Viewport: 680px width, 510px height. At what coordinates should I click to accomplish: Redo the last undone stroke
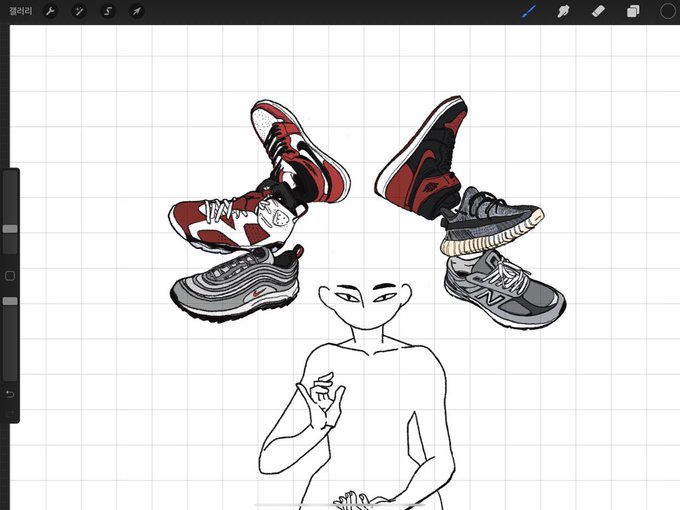10,414
